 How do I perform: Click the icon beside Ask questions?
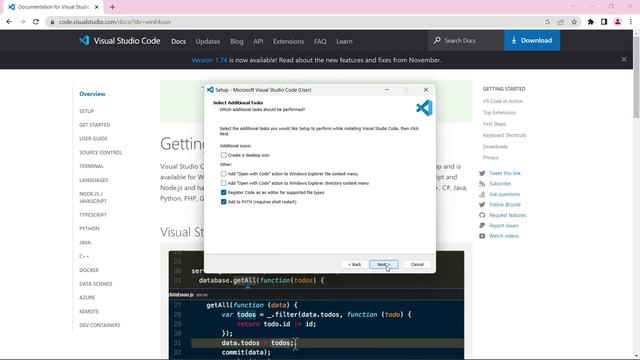(x=482, y=194)
